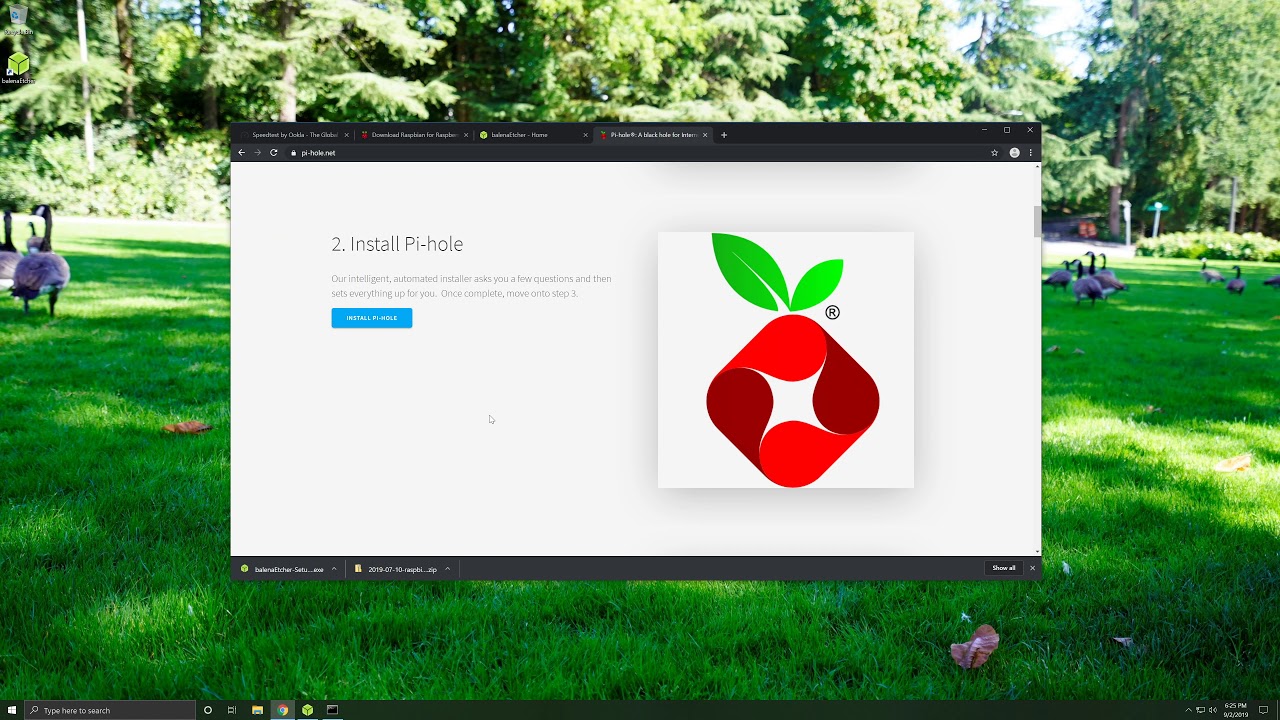Select the Recycle Bin desktop icon
Viewport: 1280px width, 720px height.
18,20
